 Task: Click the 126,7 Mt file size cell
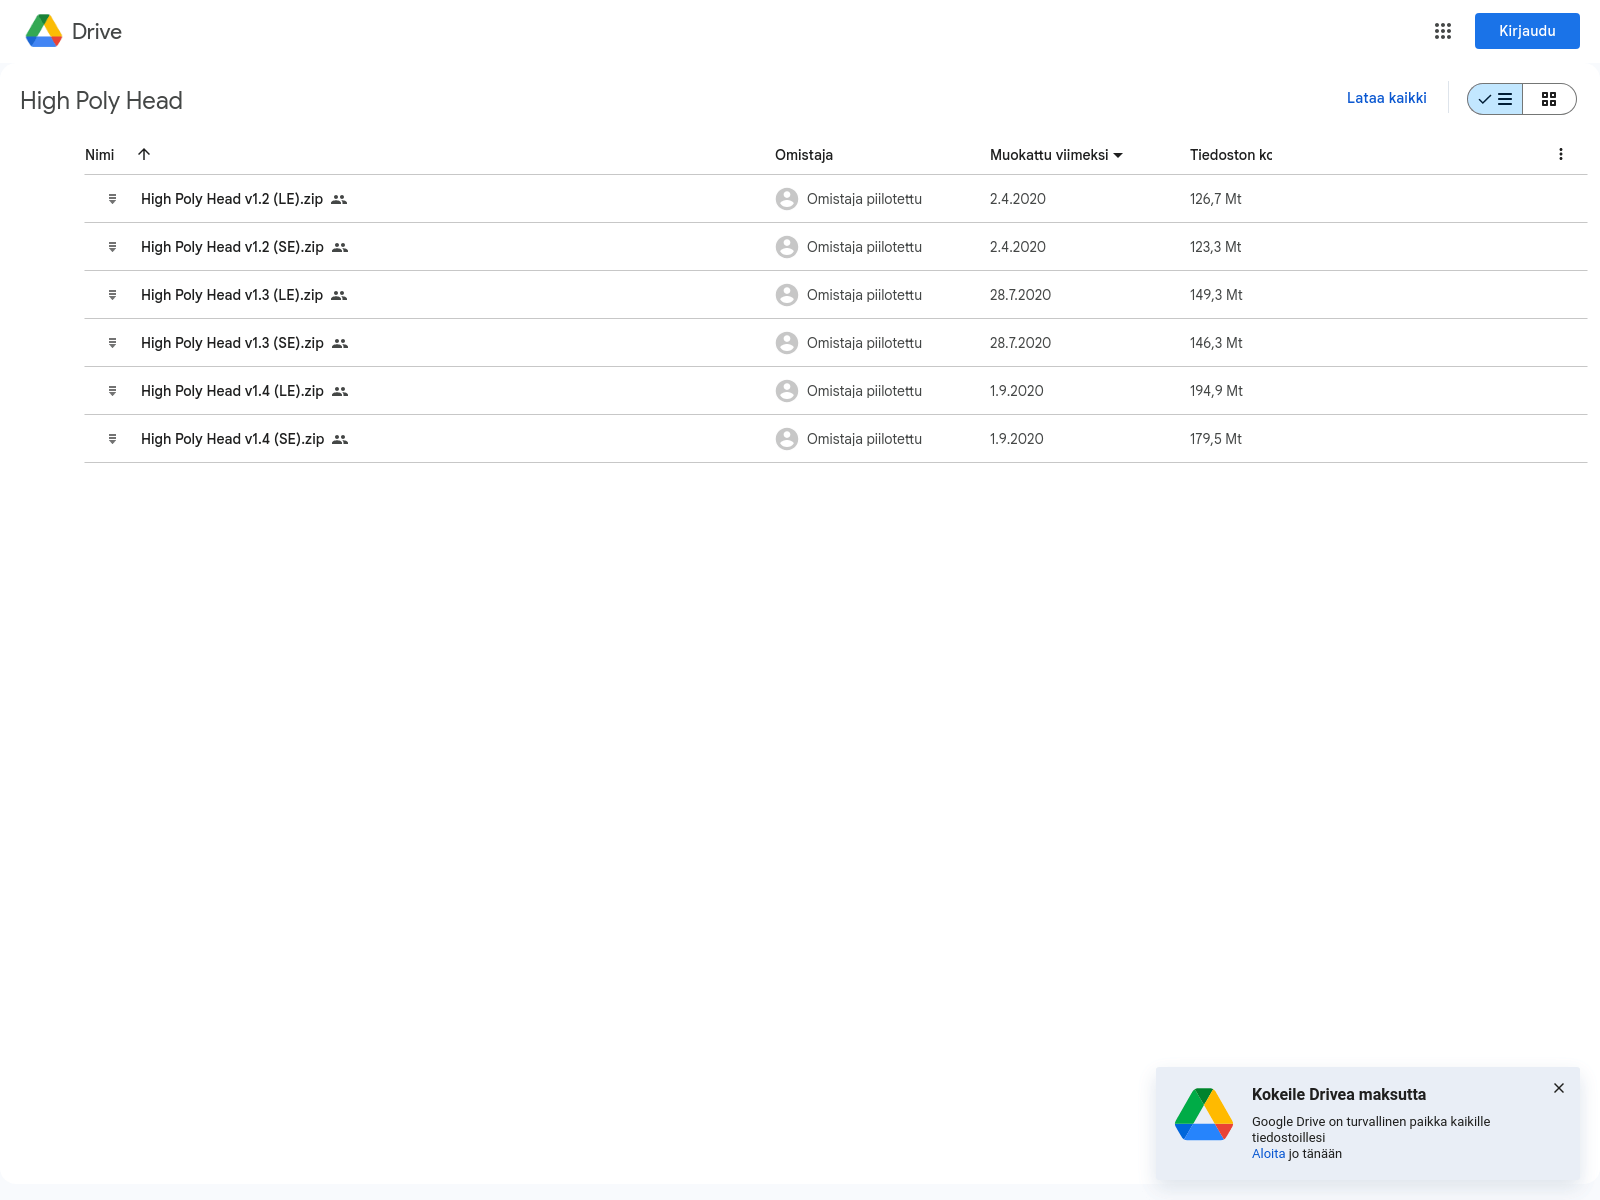click(x=1215, y=199)
